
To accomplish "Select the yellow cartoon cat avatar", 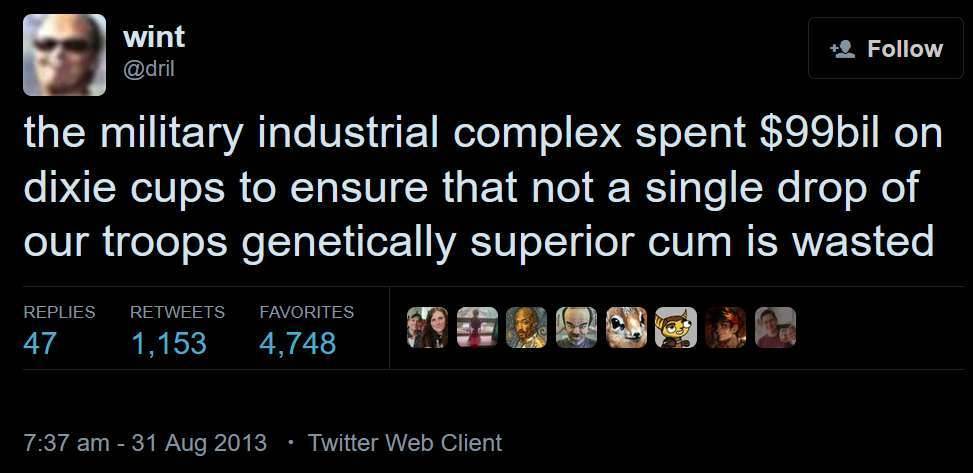I will tap(675, 327).
